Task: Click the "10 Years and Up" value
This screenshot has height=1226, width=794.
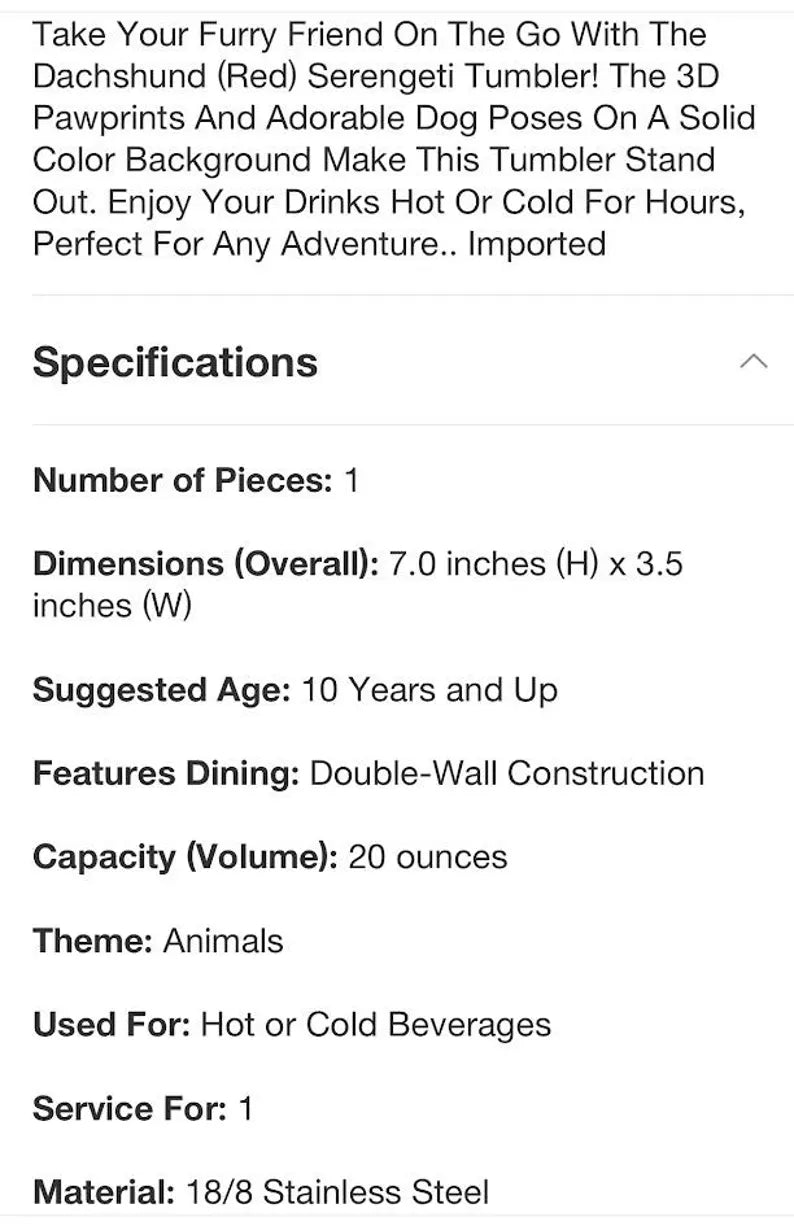Action: (x=429, y=690)
